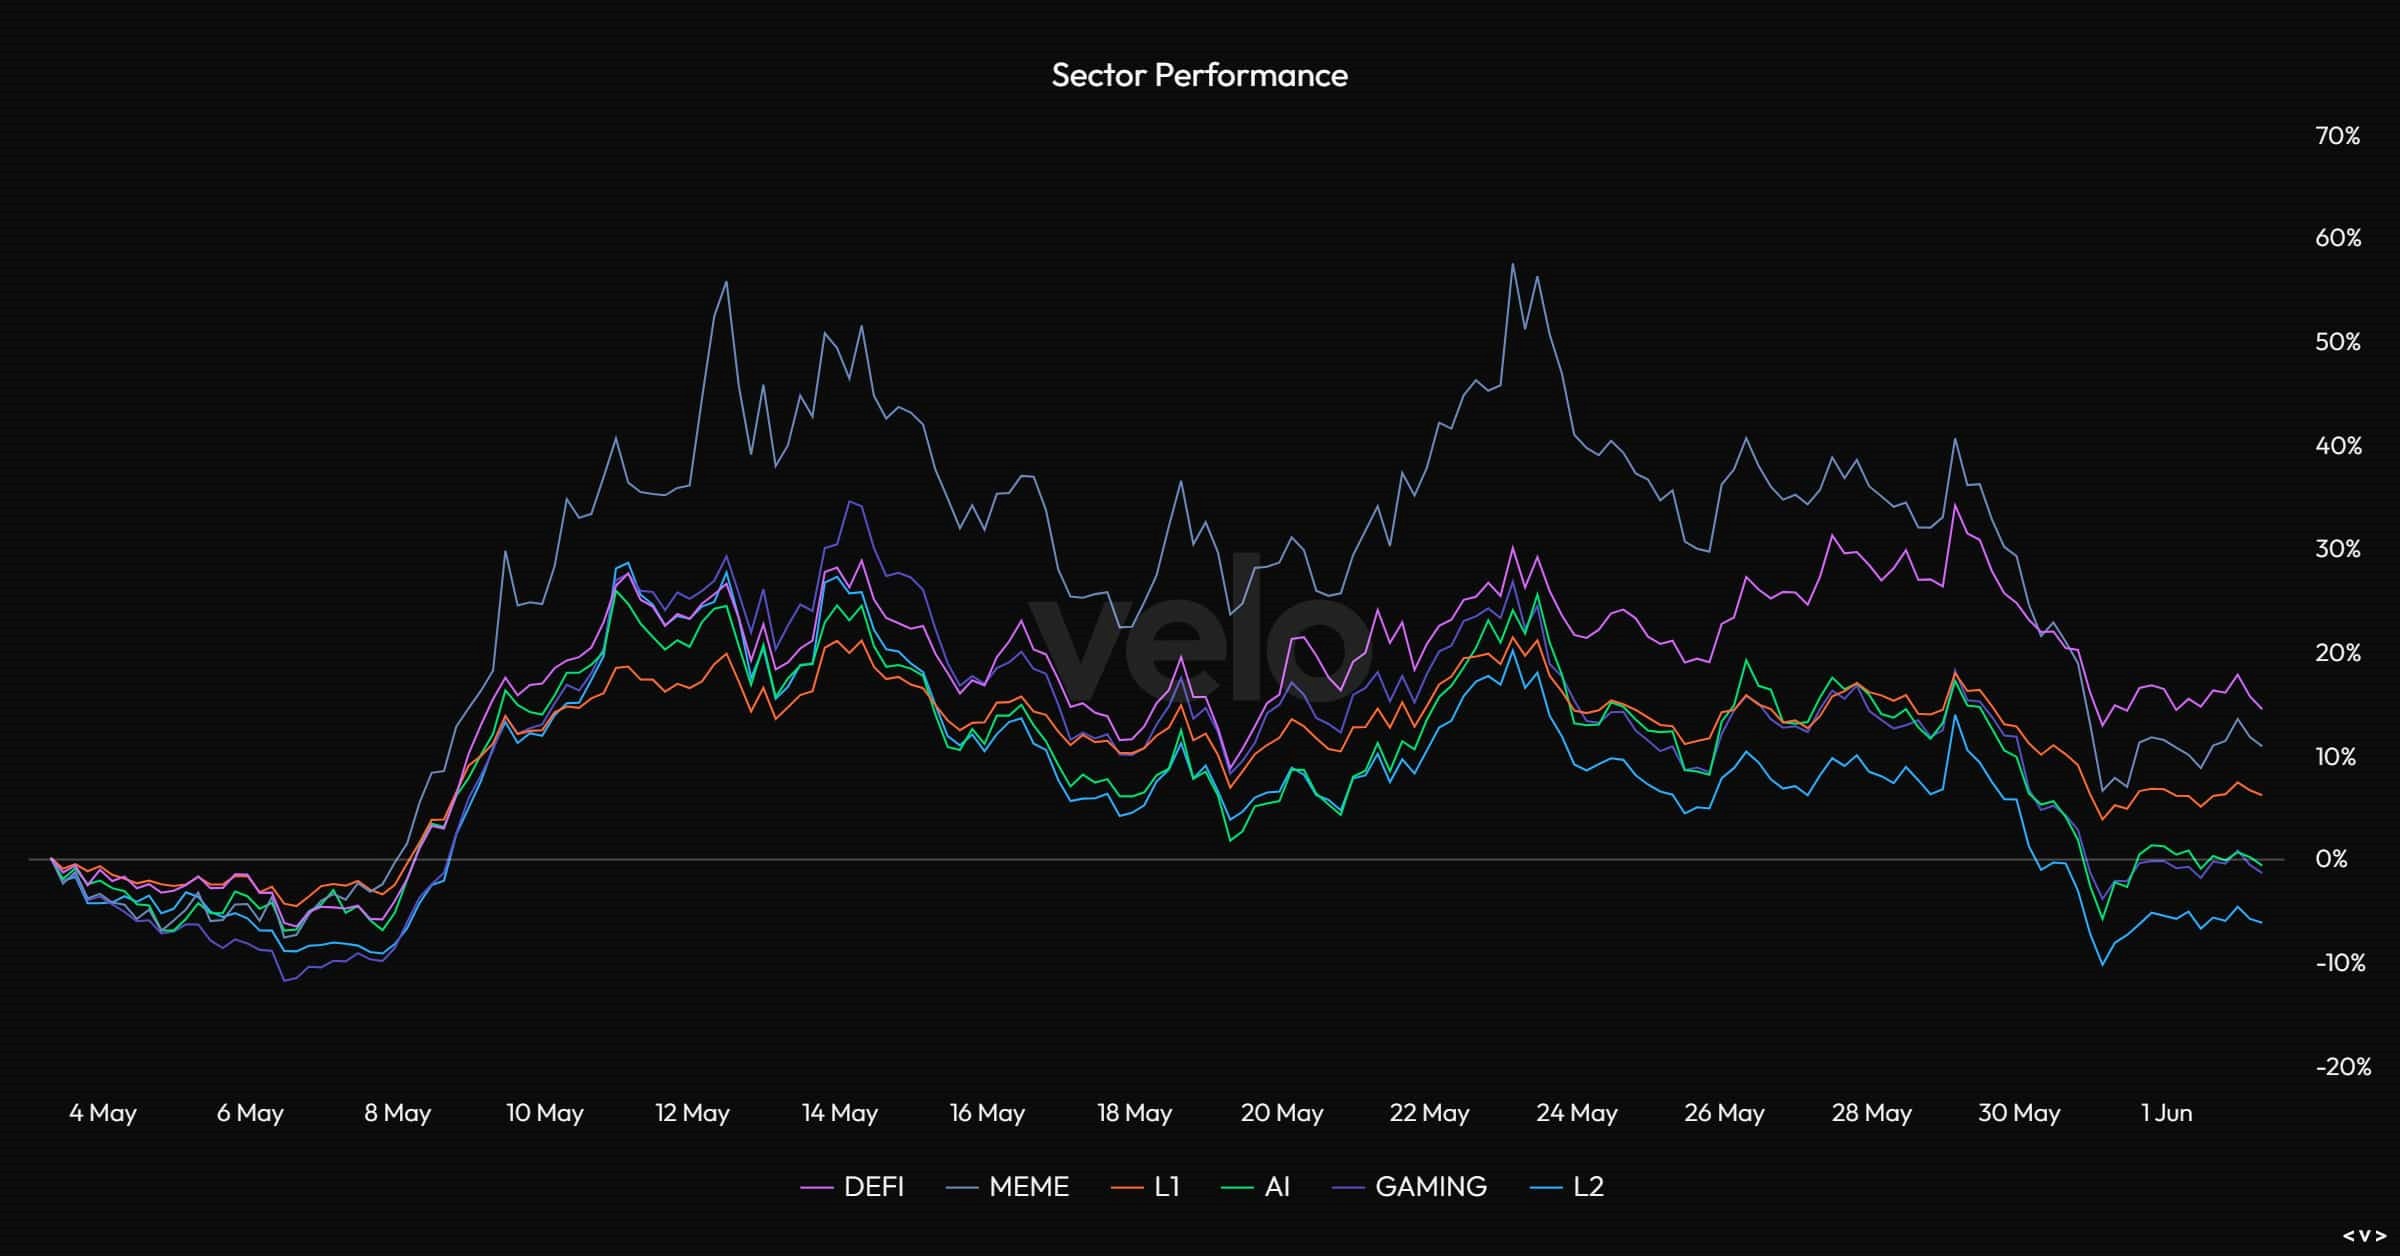Screen dimensions: 2400x1256
Task: Hide the L2 series via legend label
Action: tap(1588, 1187)
